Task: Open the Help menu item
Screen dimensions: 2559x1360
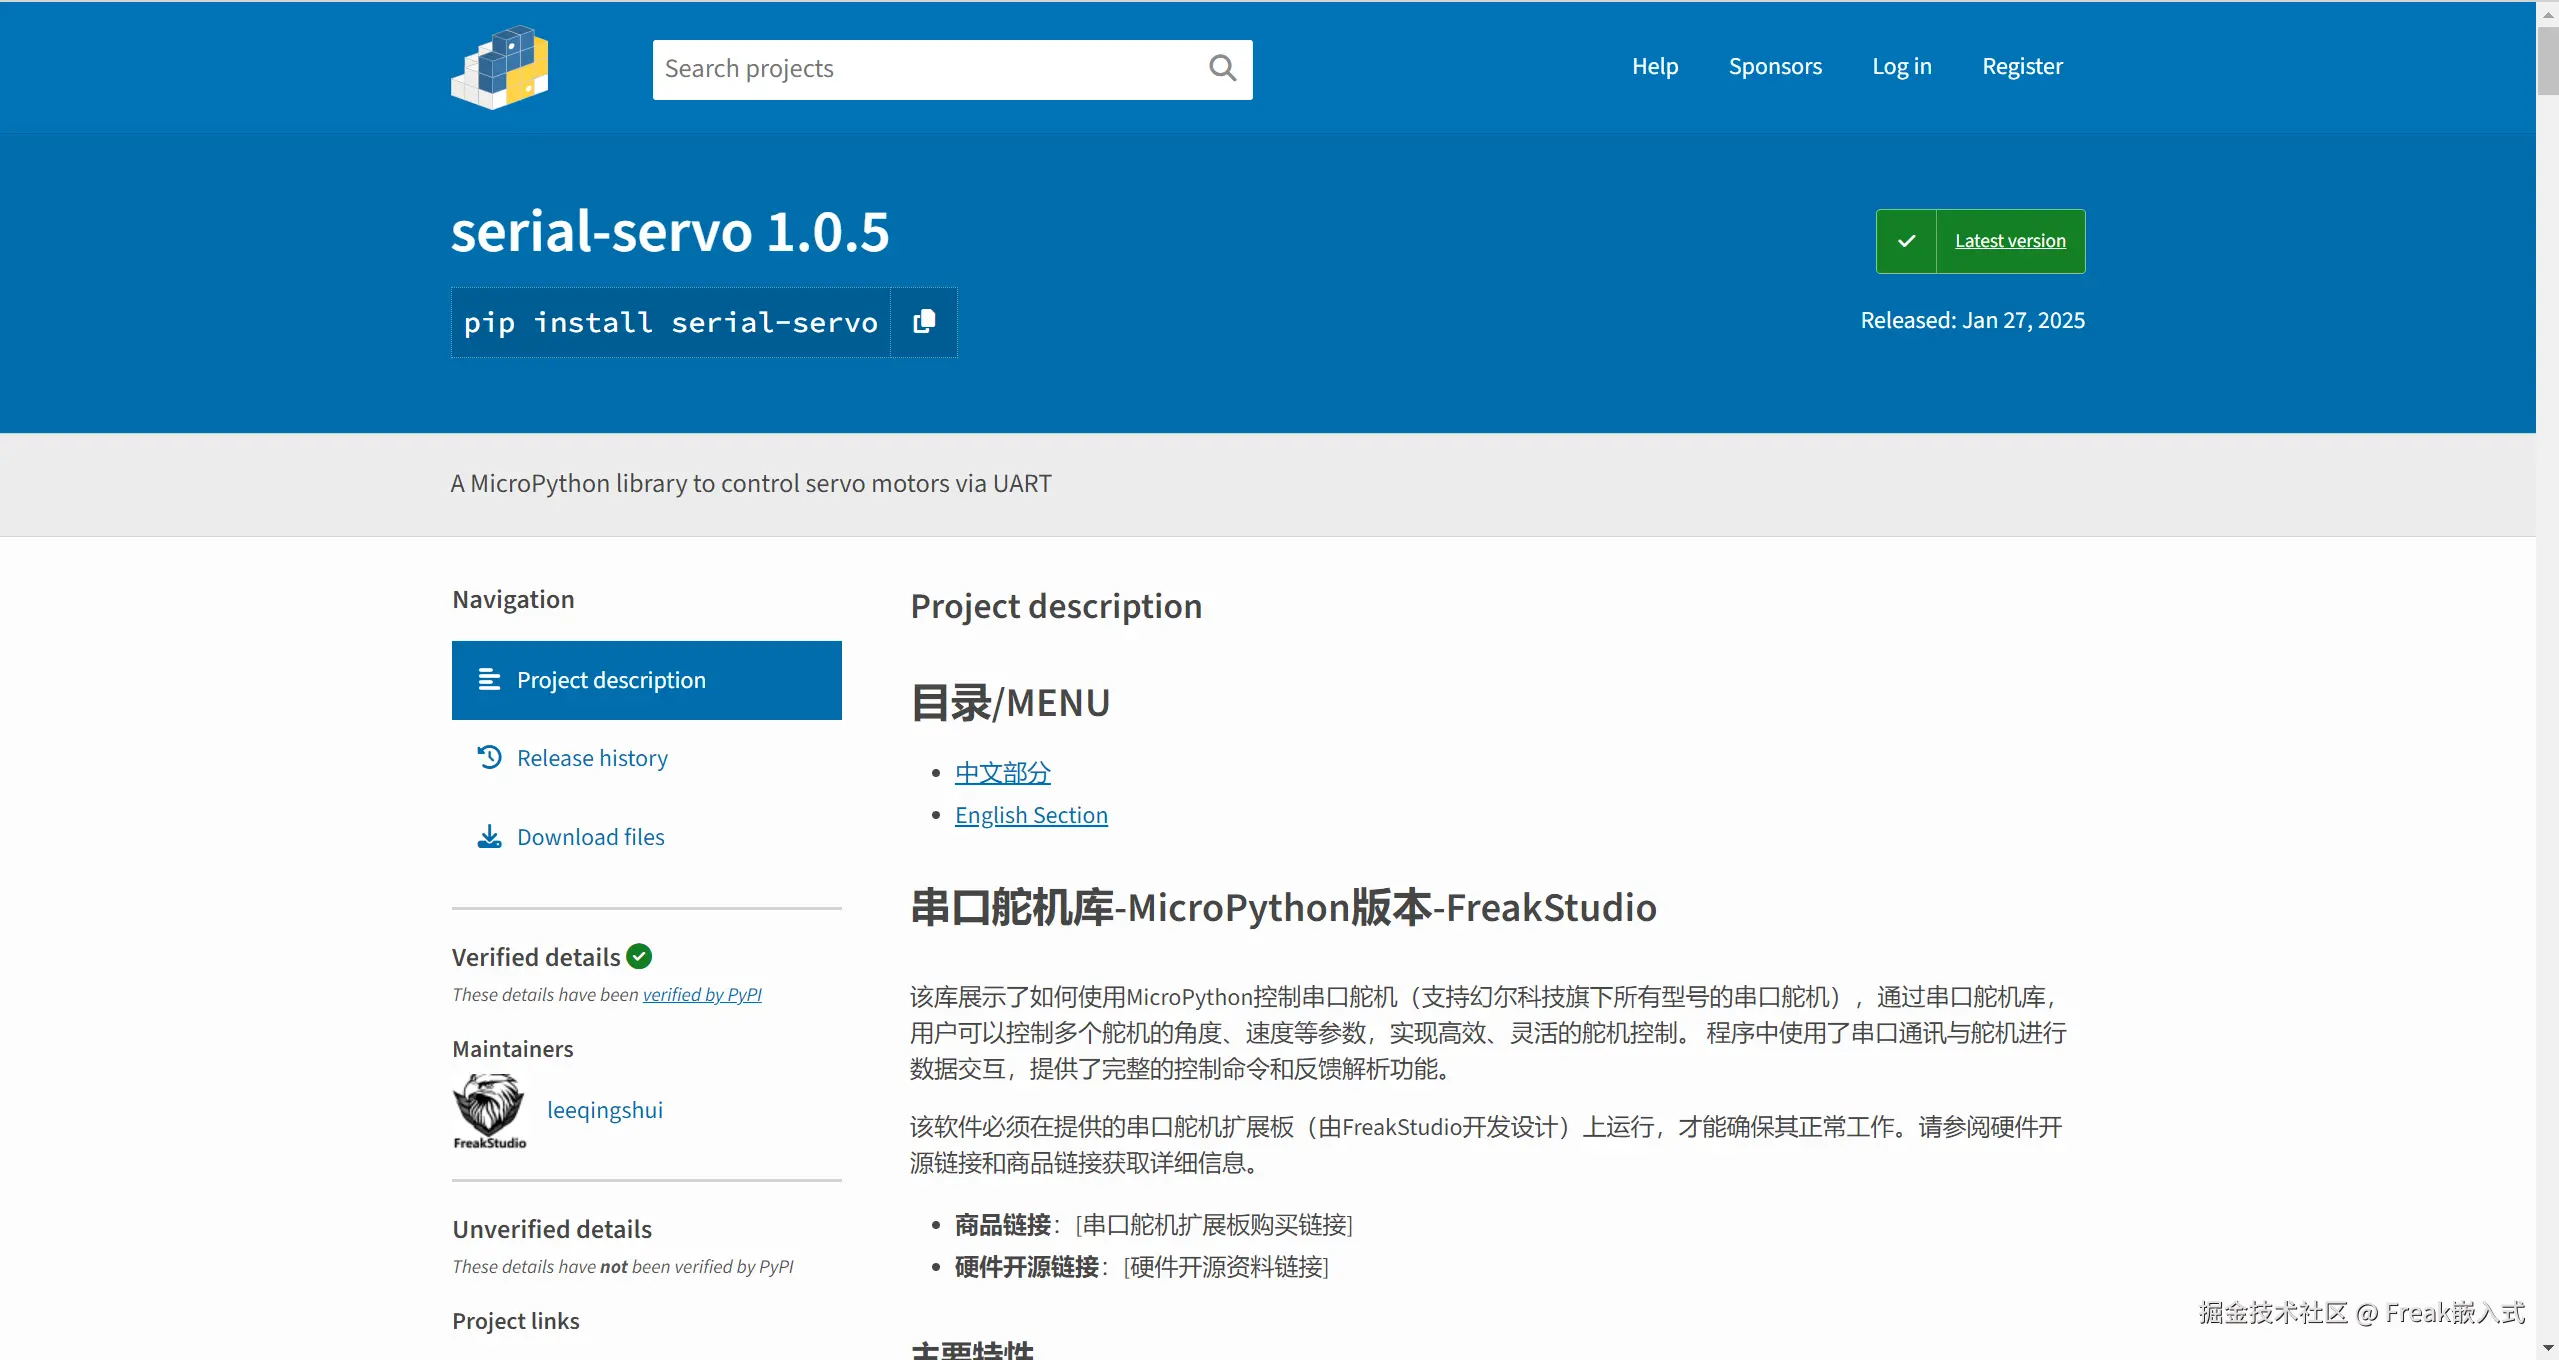Action: coord(1655,66)
